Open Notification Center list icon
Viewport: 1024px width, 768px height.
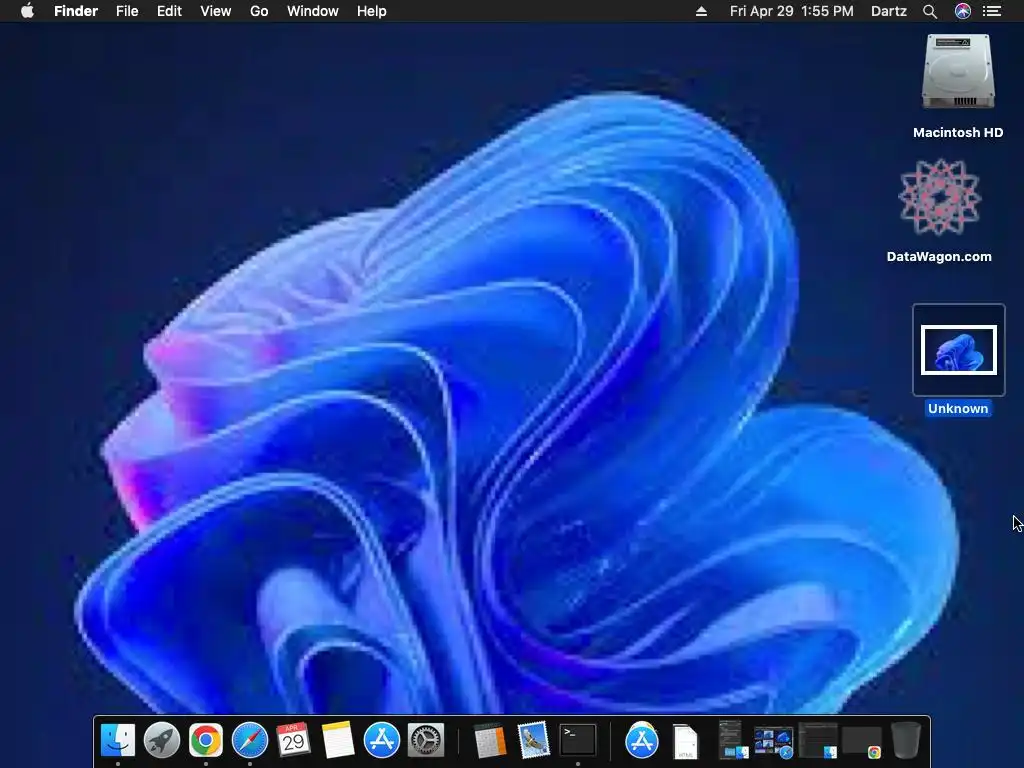(x=992, y=11)
